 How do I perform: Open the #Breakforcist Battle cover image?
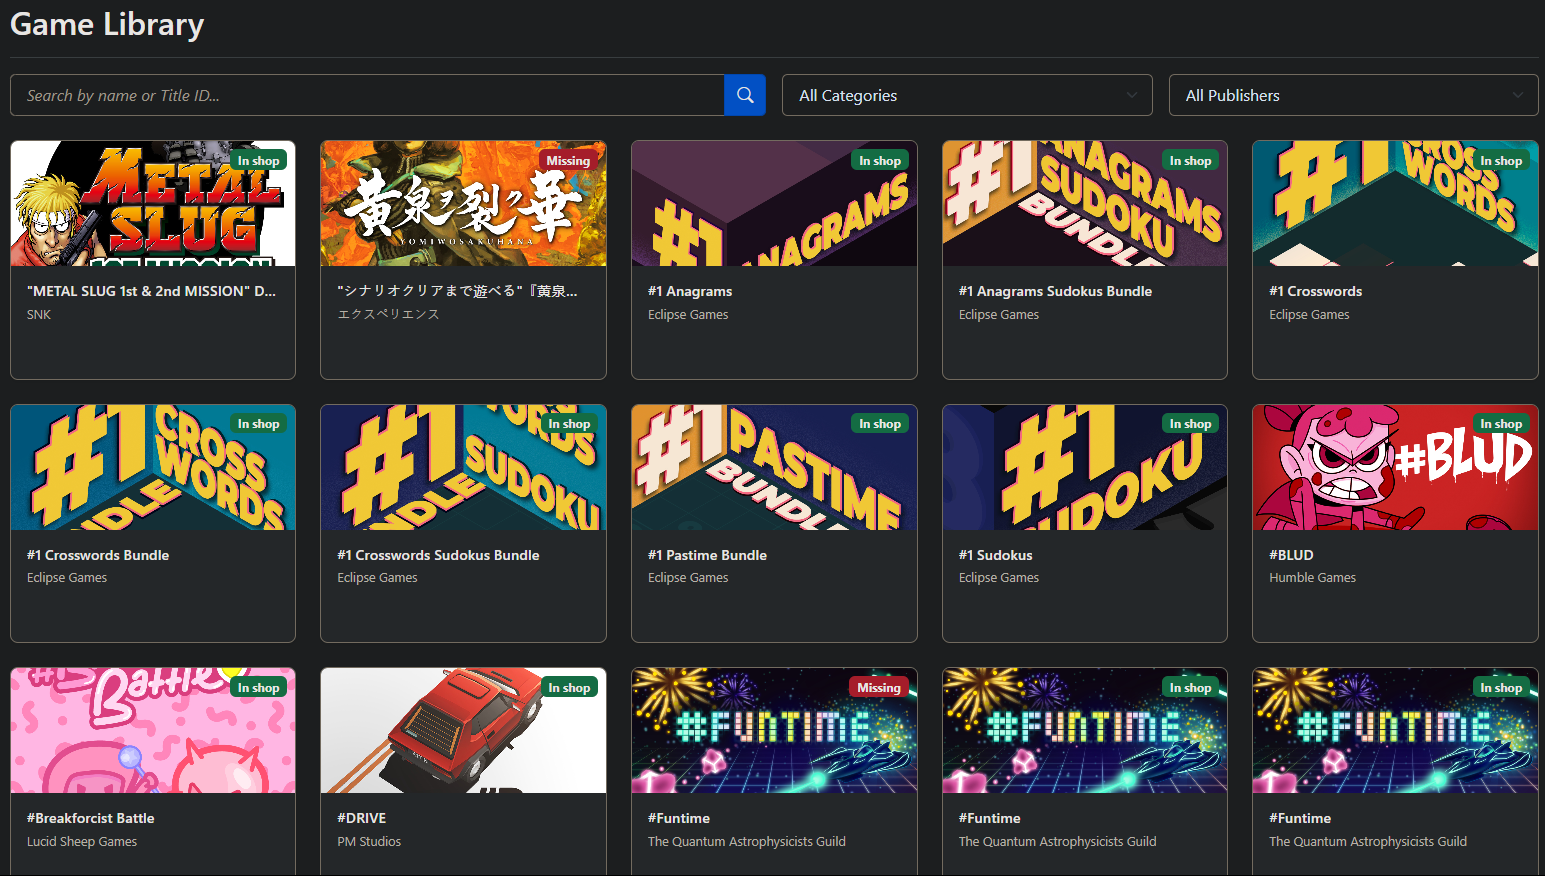click(153, 730)
